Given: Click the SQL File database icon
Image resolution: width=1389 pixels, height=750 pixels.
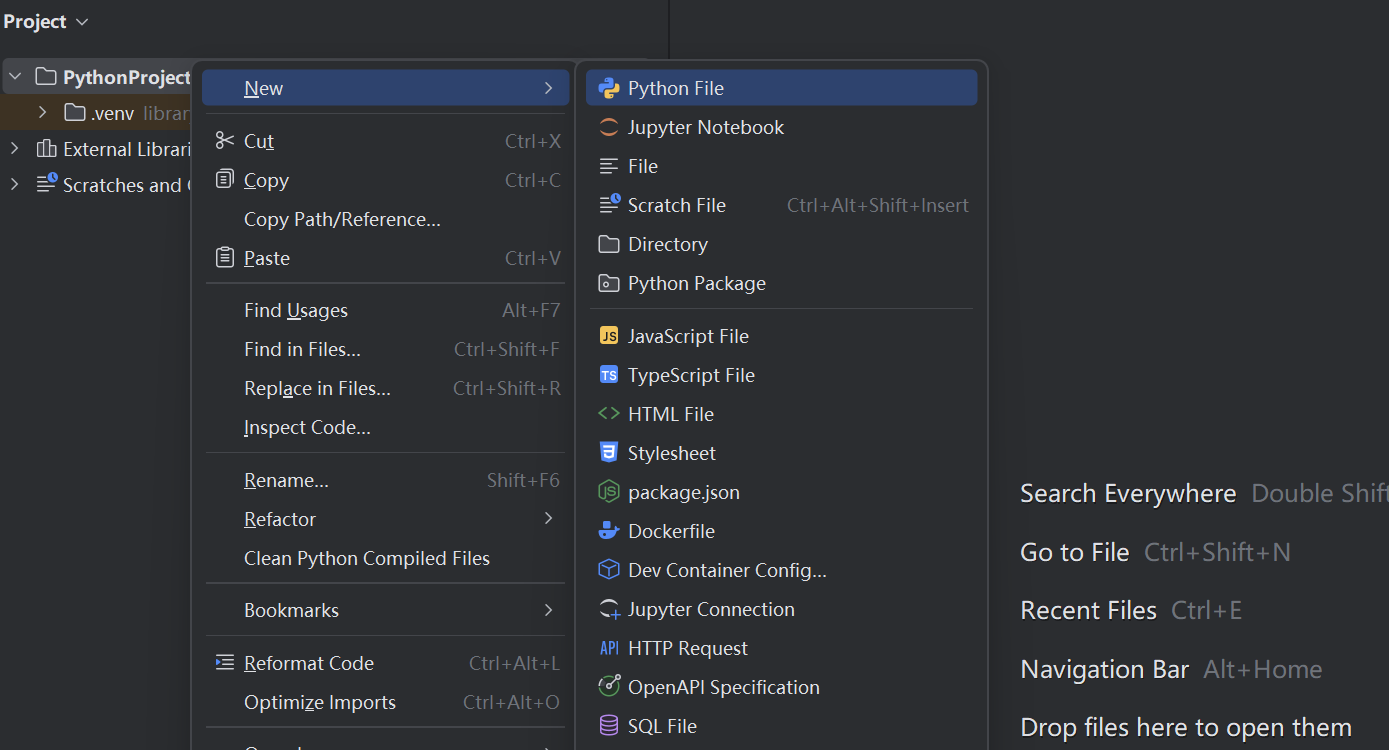Looking at the screenshot, I should pyautogui.click(x=608, y=726).
